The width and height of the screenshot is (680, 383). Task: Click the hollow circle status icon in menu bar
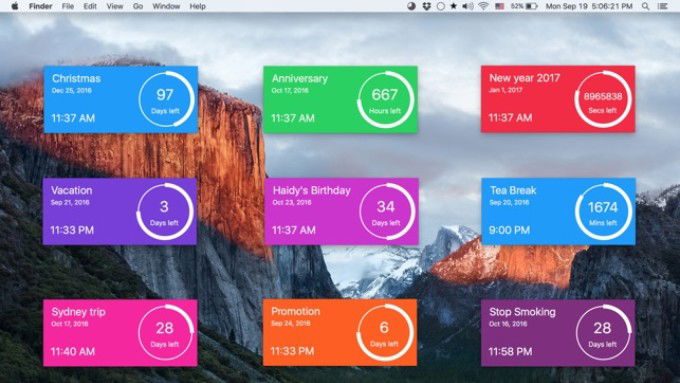coord(441,6)
